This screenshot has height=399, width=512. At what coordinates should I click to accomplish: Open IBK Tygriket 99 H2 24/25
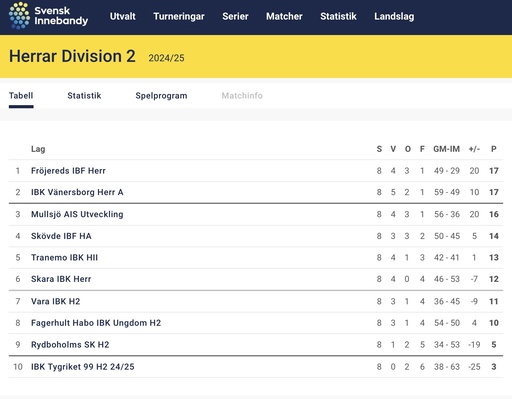(82, 367)
